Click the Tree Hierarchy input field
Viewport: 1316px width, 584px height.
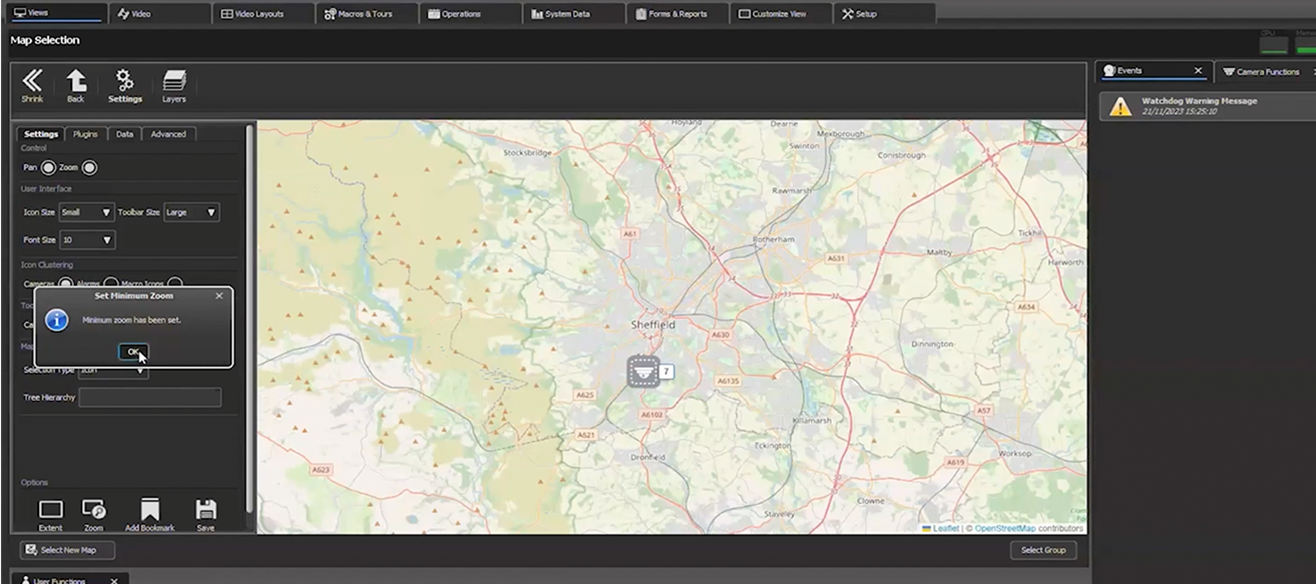pyautogui.click(x=150, y=398)
